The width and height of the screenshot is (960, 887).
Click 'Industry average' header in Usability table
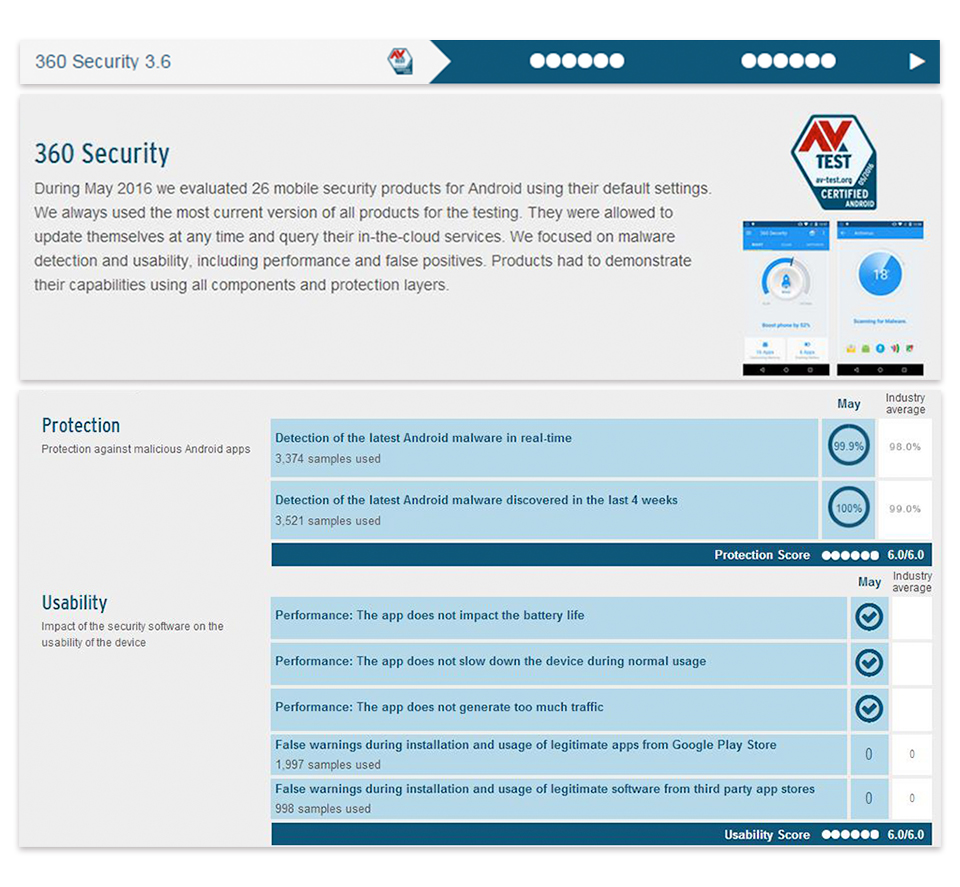[912, 582]
